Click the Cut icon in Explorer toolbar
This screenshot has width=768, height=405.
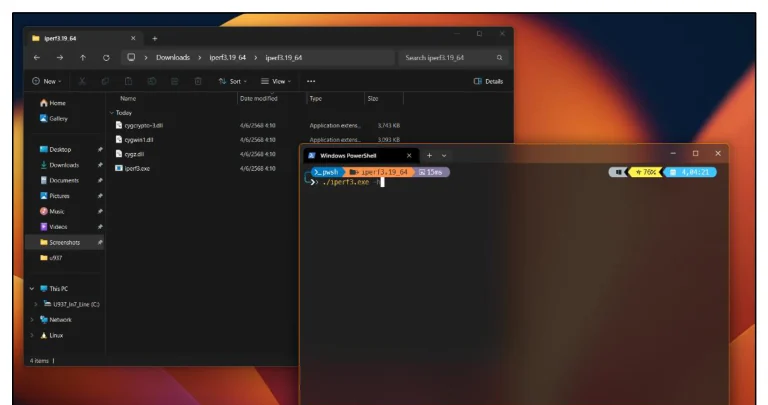pyautogui.click(x=82, y=81)
